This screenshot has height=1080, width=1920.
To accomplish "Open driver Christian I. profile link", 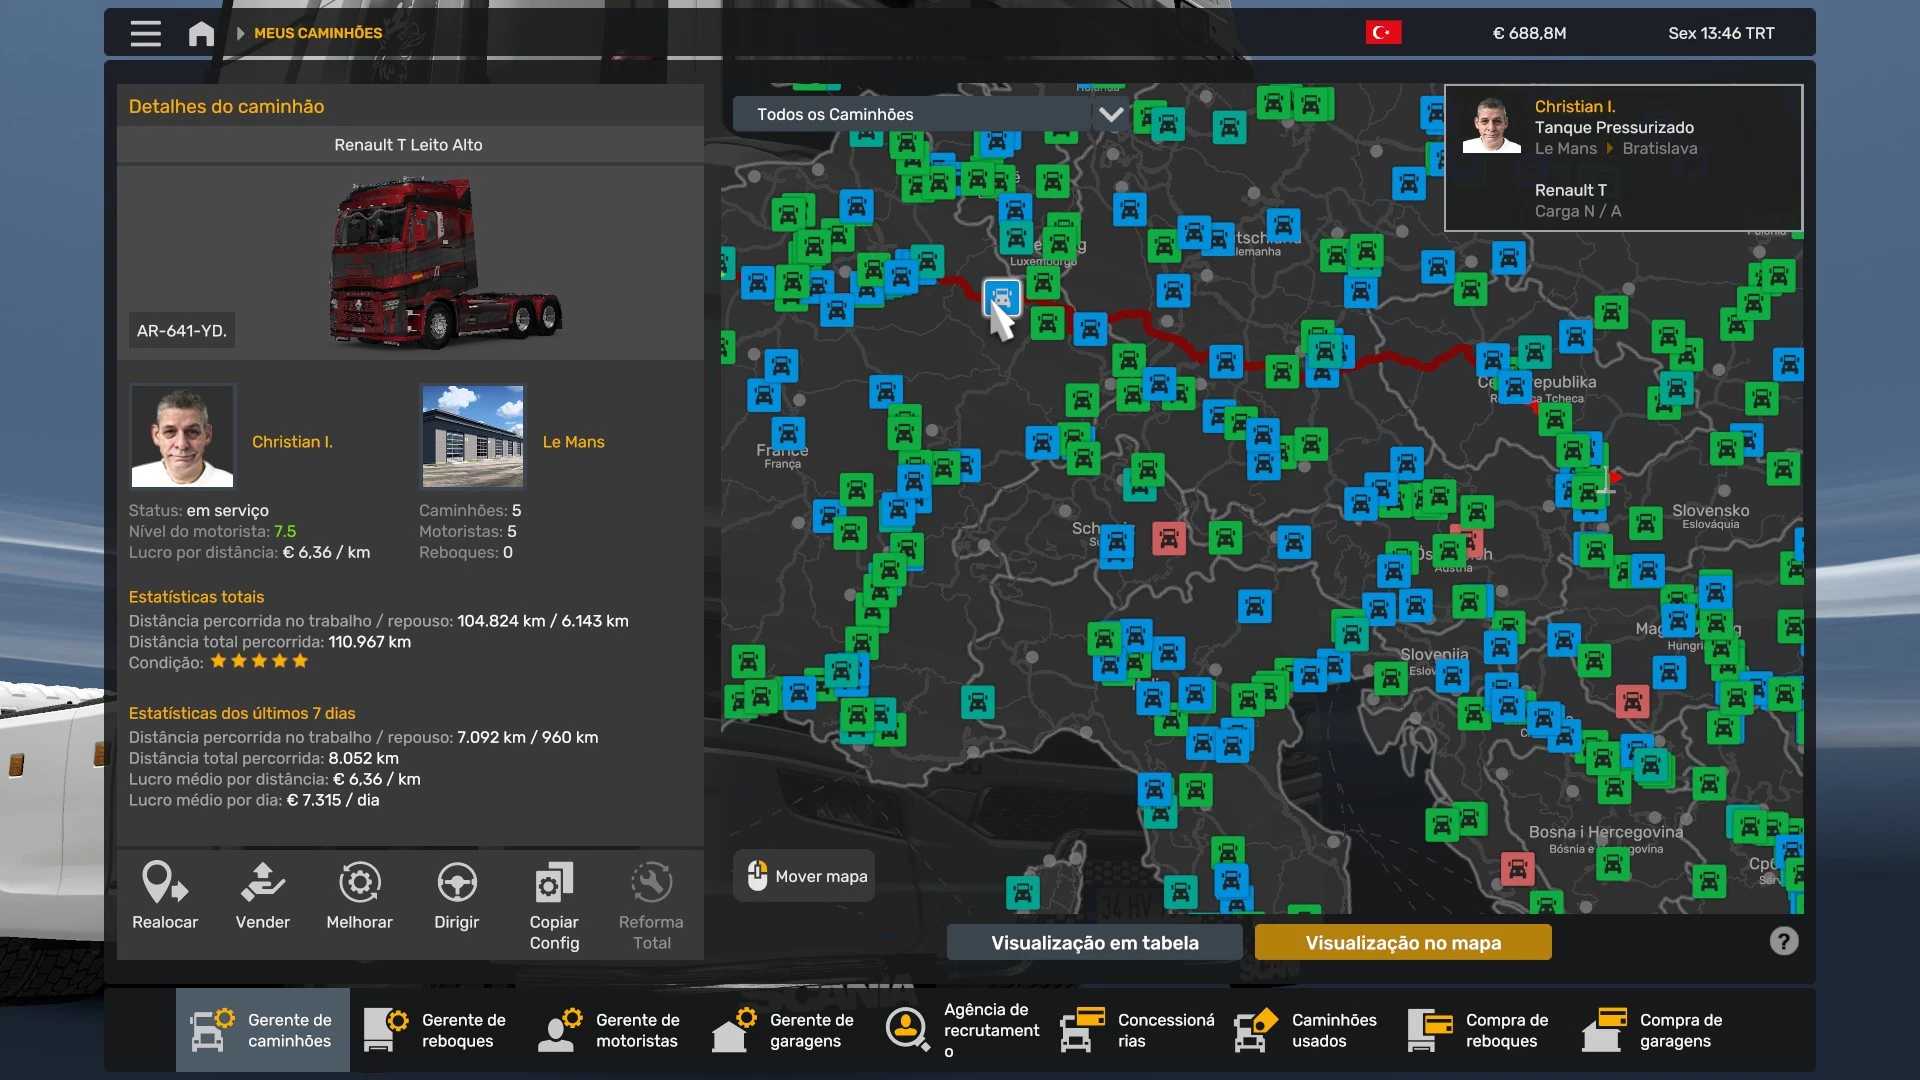I will coord(292,442).
